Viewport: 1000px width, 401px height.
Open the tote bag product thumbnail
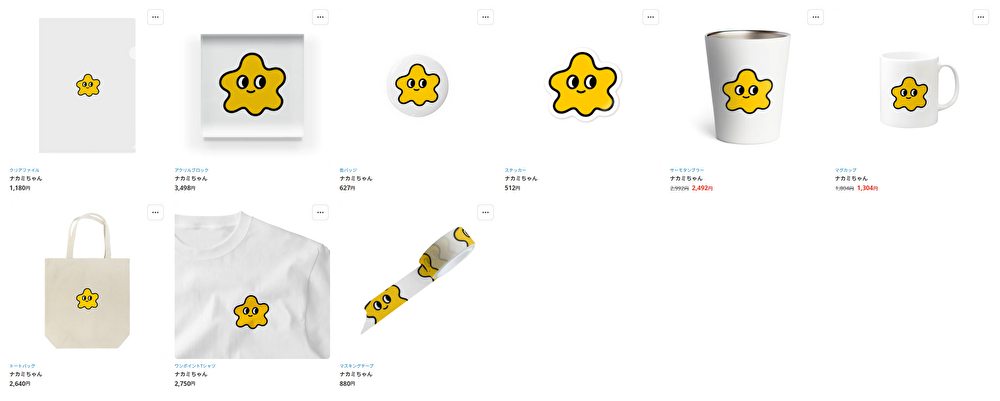[x=87, y=281]
